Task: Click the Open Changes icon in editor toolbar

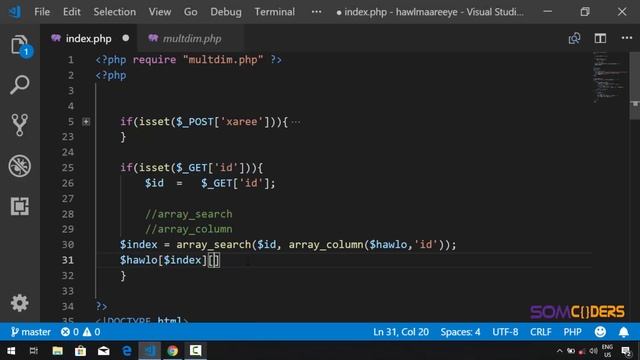Action: click(x=574, y=38)
